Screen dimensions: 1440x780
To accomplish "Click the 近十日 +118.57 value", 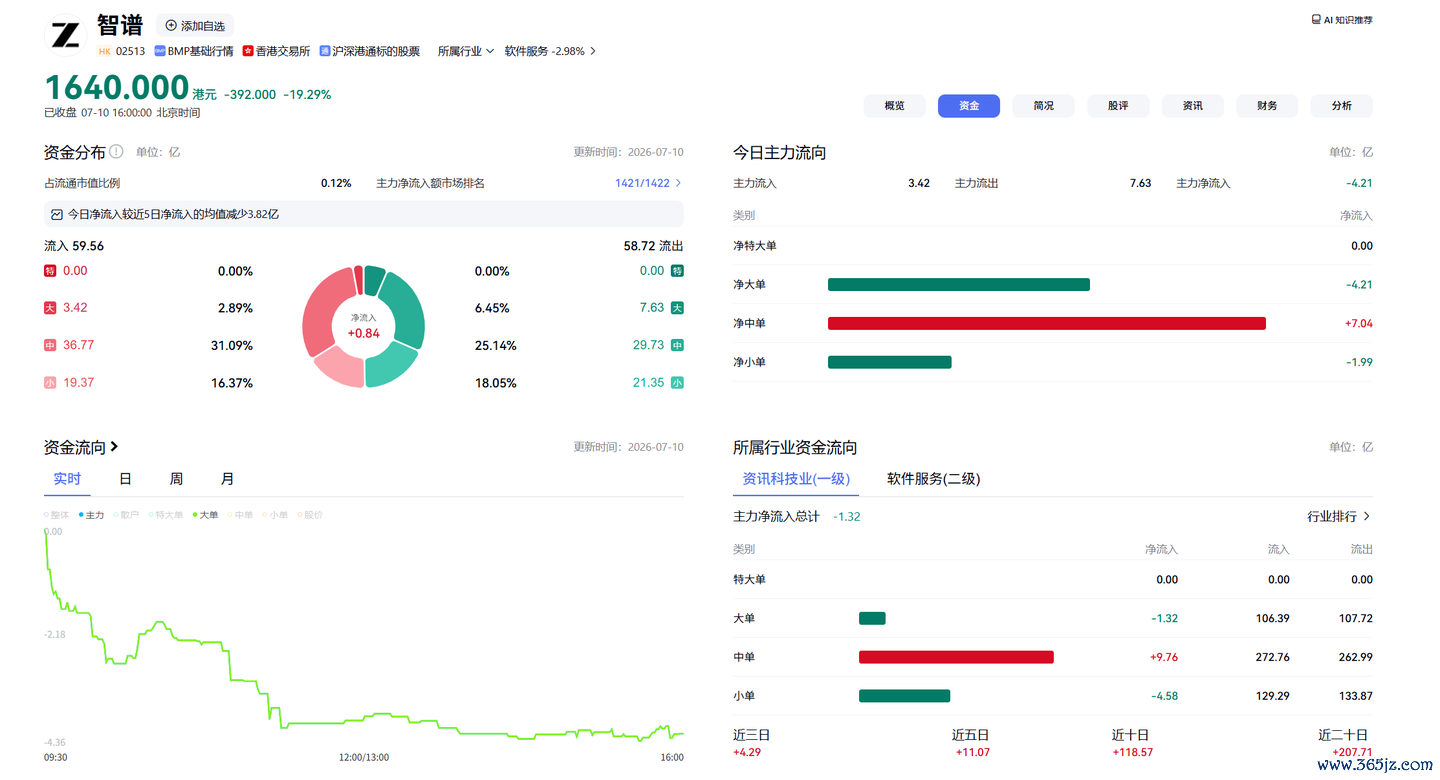I will [1132, 752].
